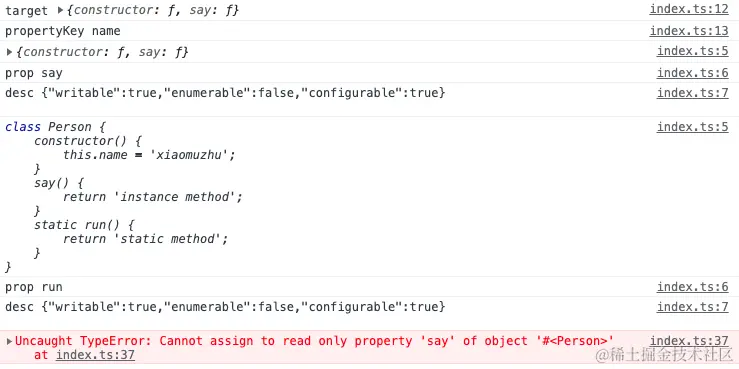This screenshot has height=369, width=739.
Task: Open source link index.ts:12
Action: coord(689,9)
